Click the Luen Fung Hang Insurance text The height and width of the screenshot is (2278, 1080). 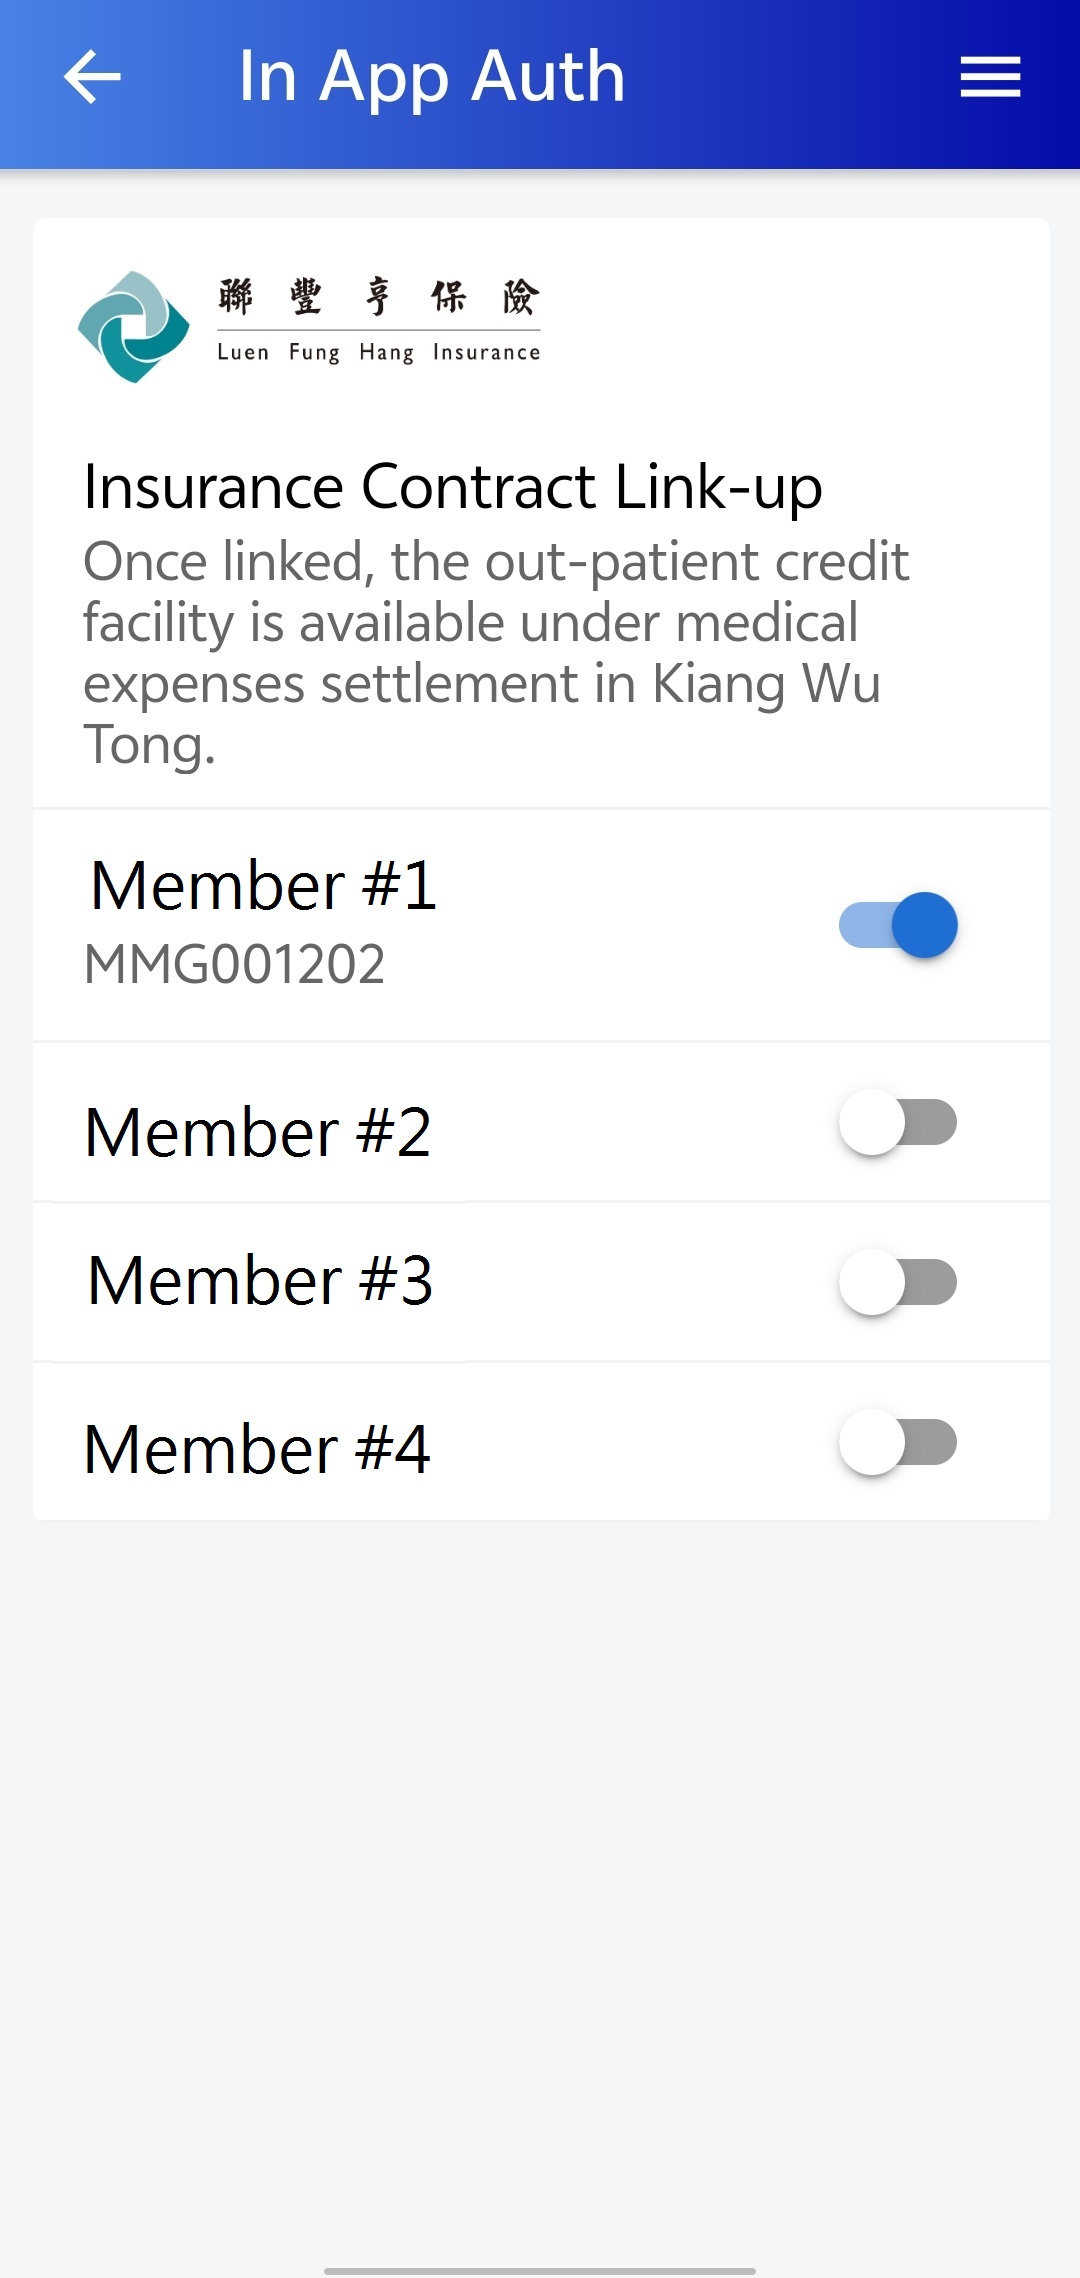[x=379, y=352]
